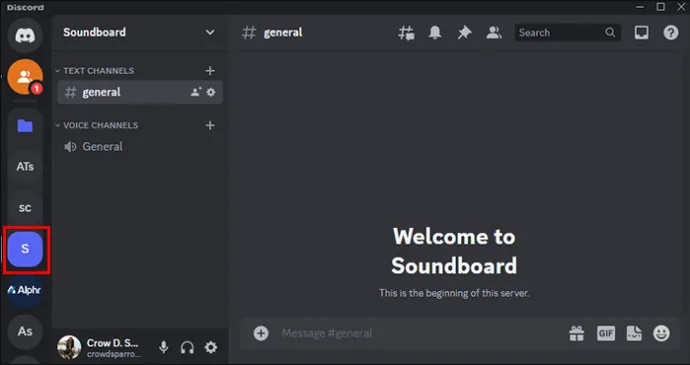
Task: Open the orange server with notification badge
Action: click(x=25, y=77)
